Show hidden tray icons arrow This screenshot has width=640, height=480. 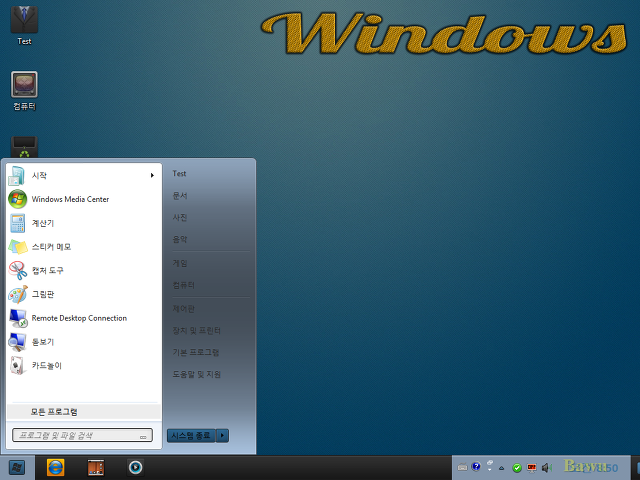tap(502, 468)
